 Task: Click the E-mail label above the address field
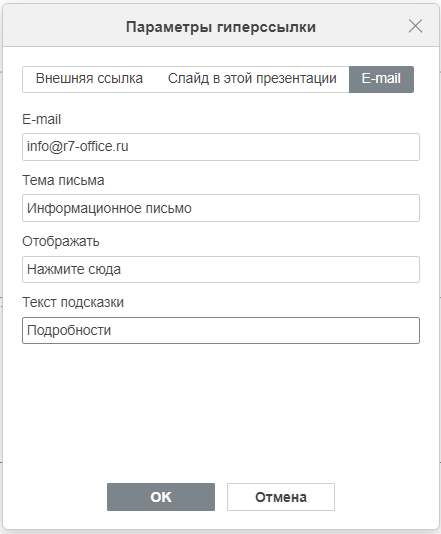(42, 120)
